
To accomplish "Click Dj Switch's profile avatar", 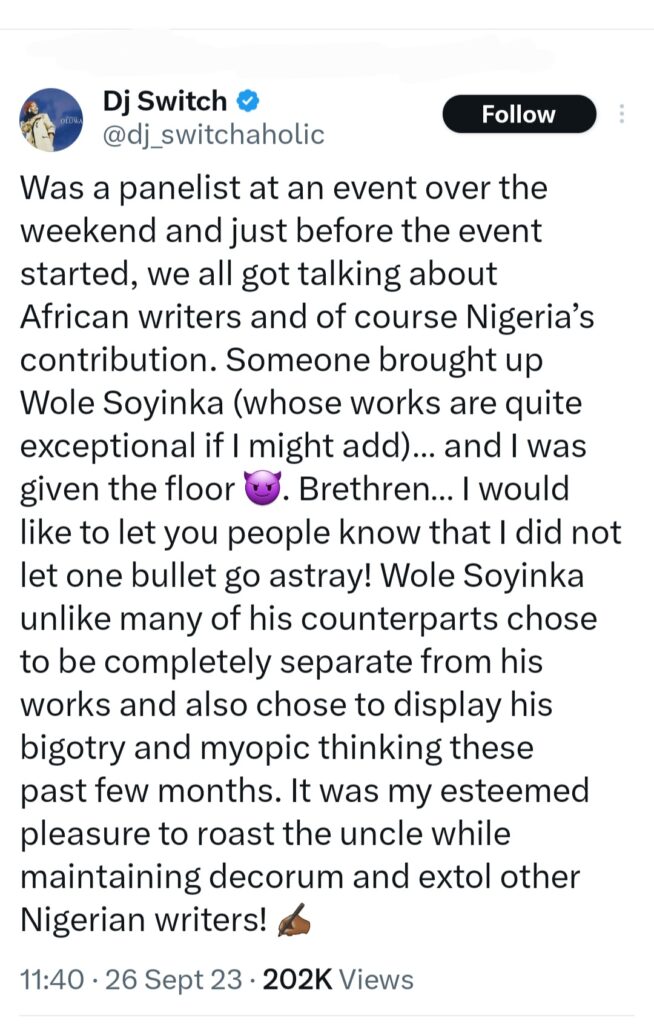I will 50,118.
